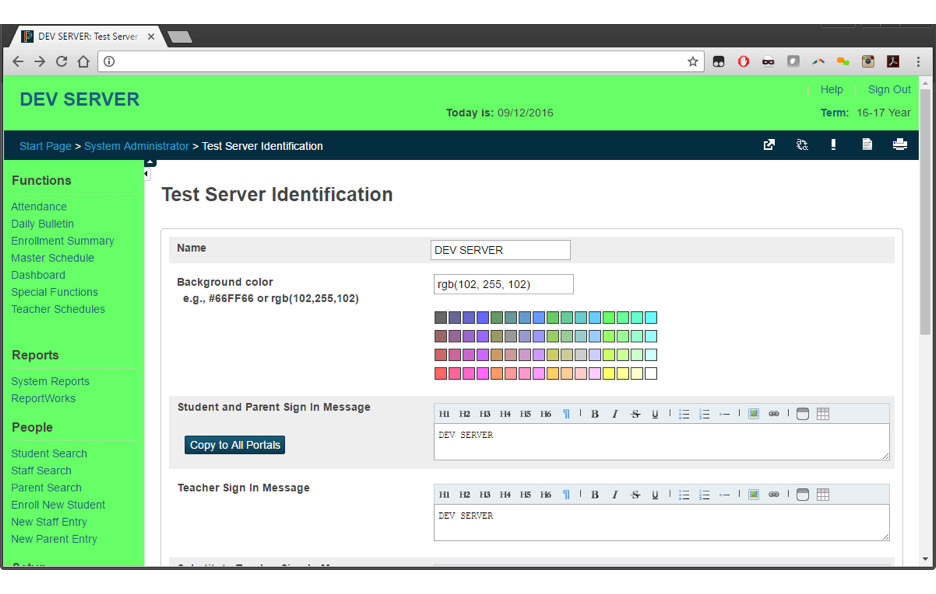936x594 pixels.
Task: Insert link in Student and Parent message editor
Action: click(773, 414)
